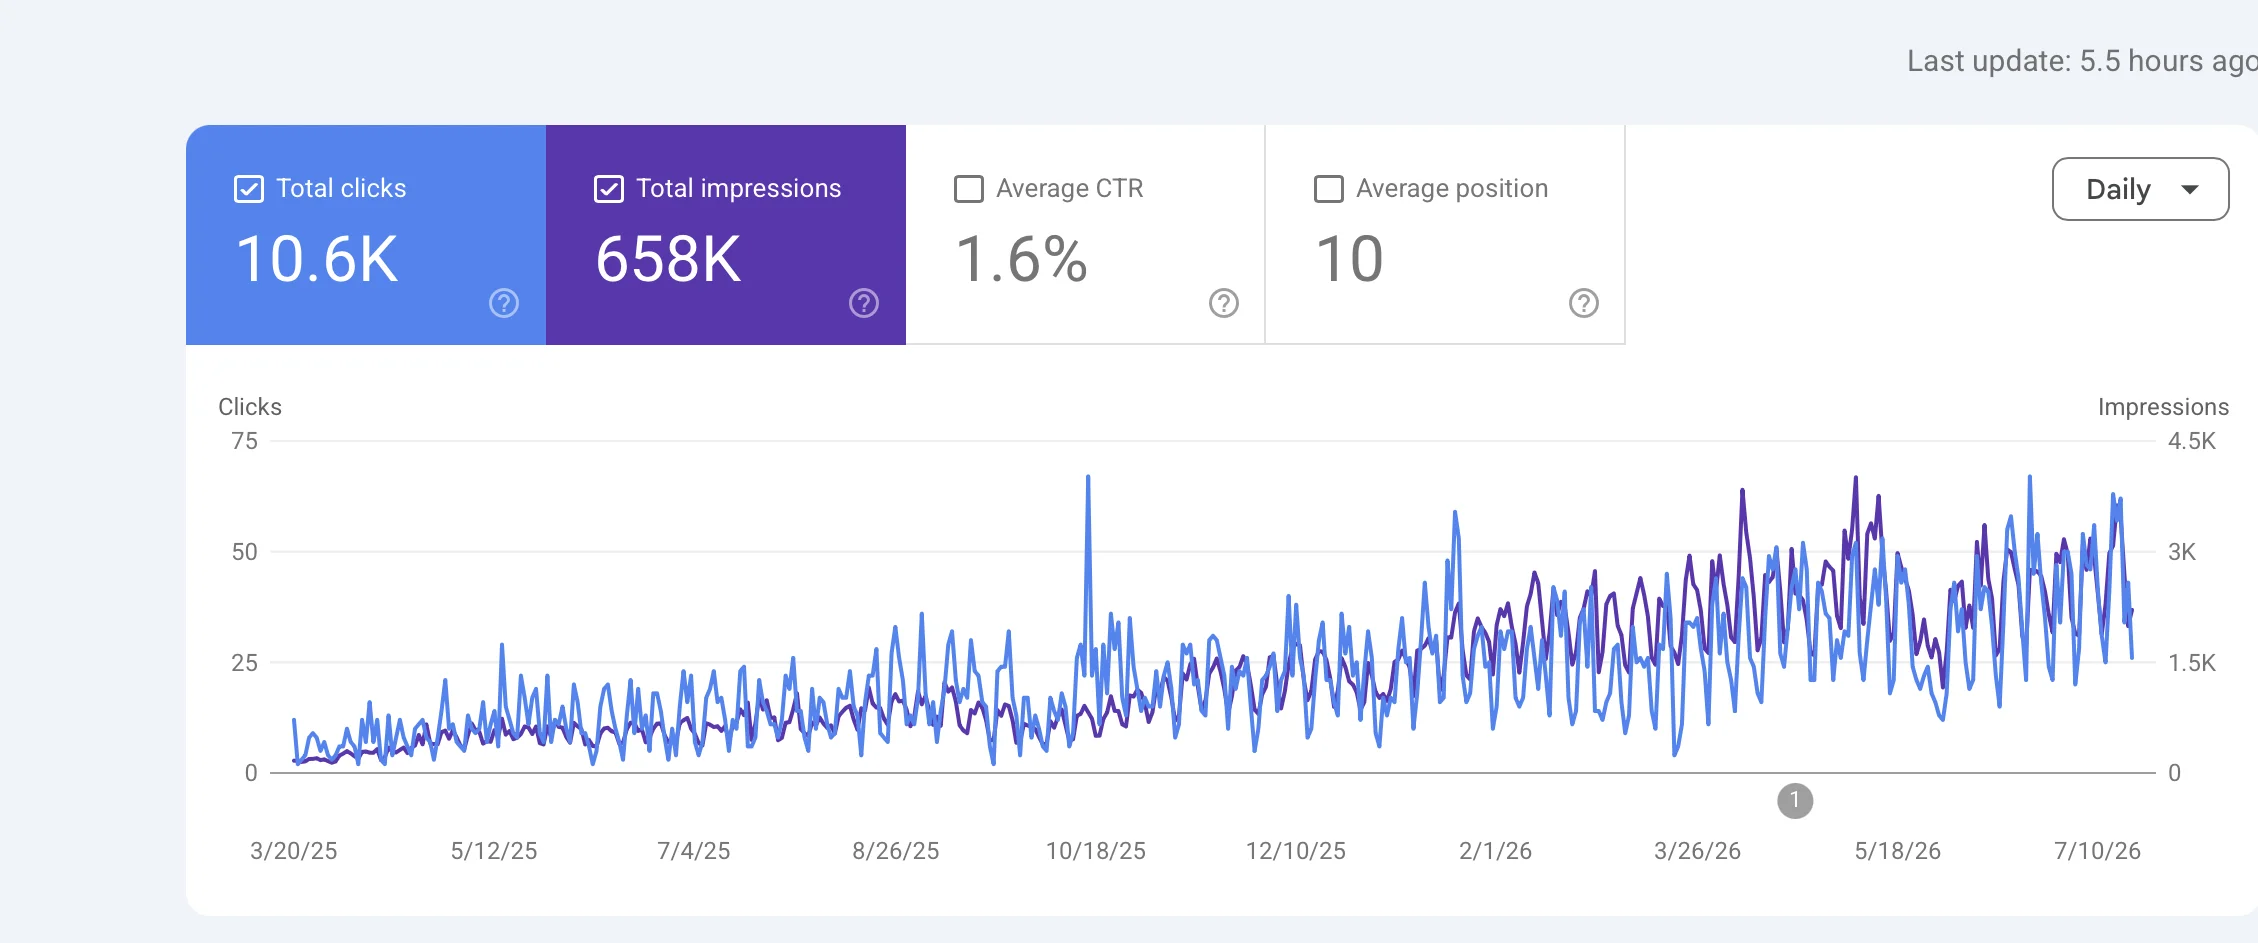The width and height of the screenshot is (2258, 943).
Task: Click the 12/10/25 date label
Action: coord(1296,851)
